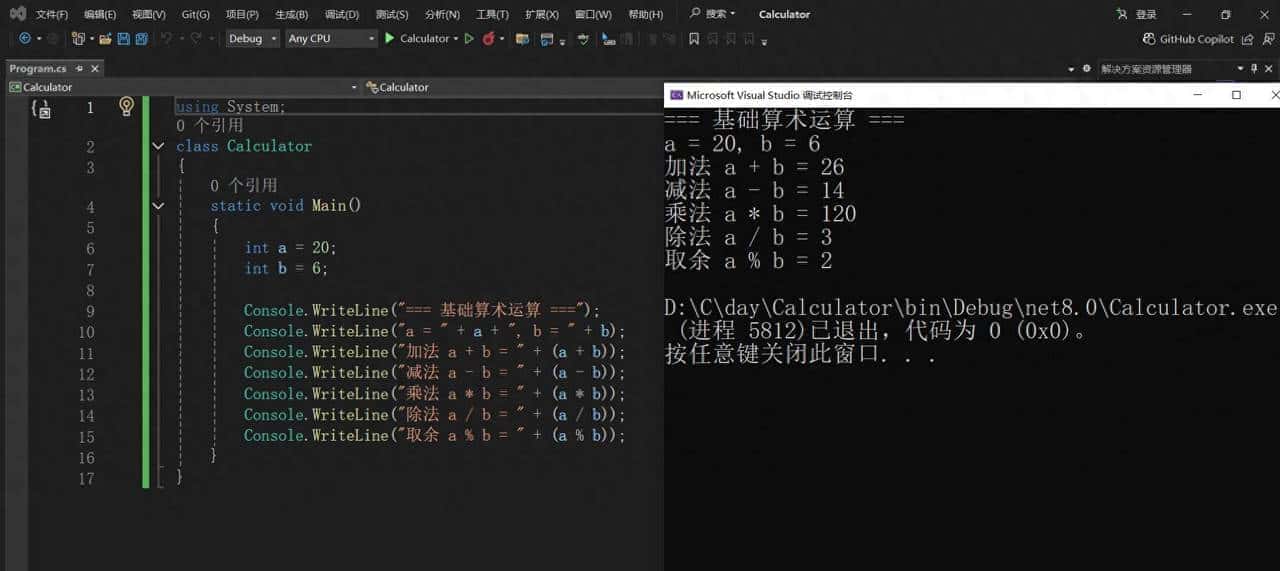Open the navigate backward history dropdown arrow
1280x571 pixels.
coord(39,38)
